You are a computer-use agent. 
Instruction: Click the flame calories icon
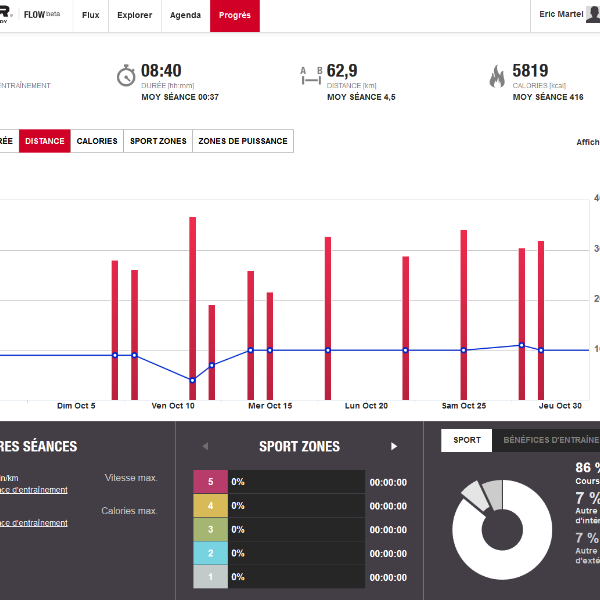tap(496, 76)
